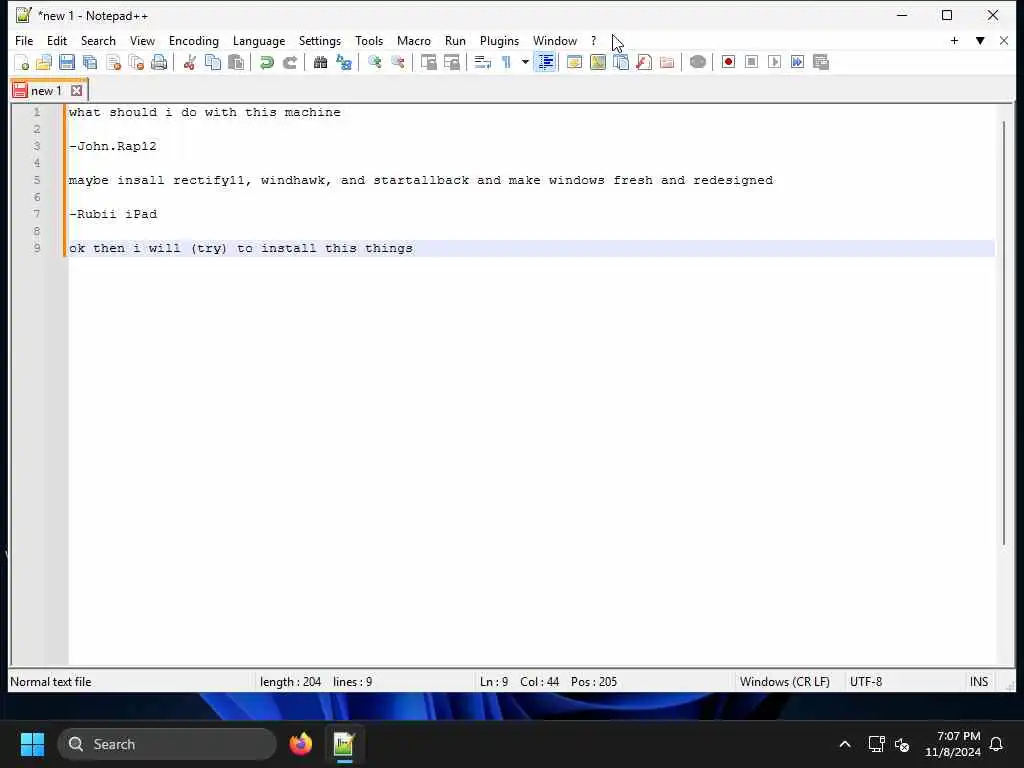Click the Print toolbar icon

click(x=159, y=62)
